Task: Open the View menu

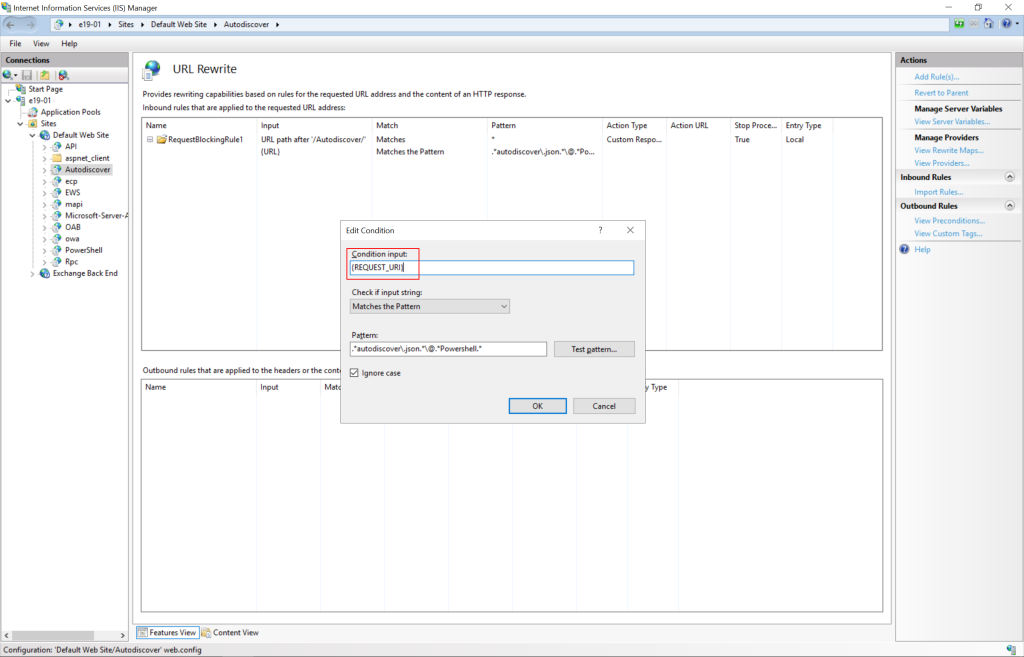Action: [x=40, y=43]
